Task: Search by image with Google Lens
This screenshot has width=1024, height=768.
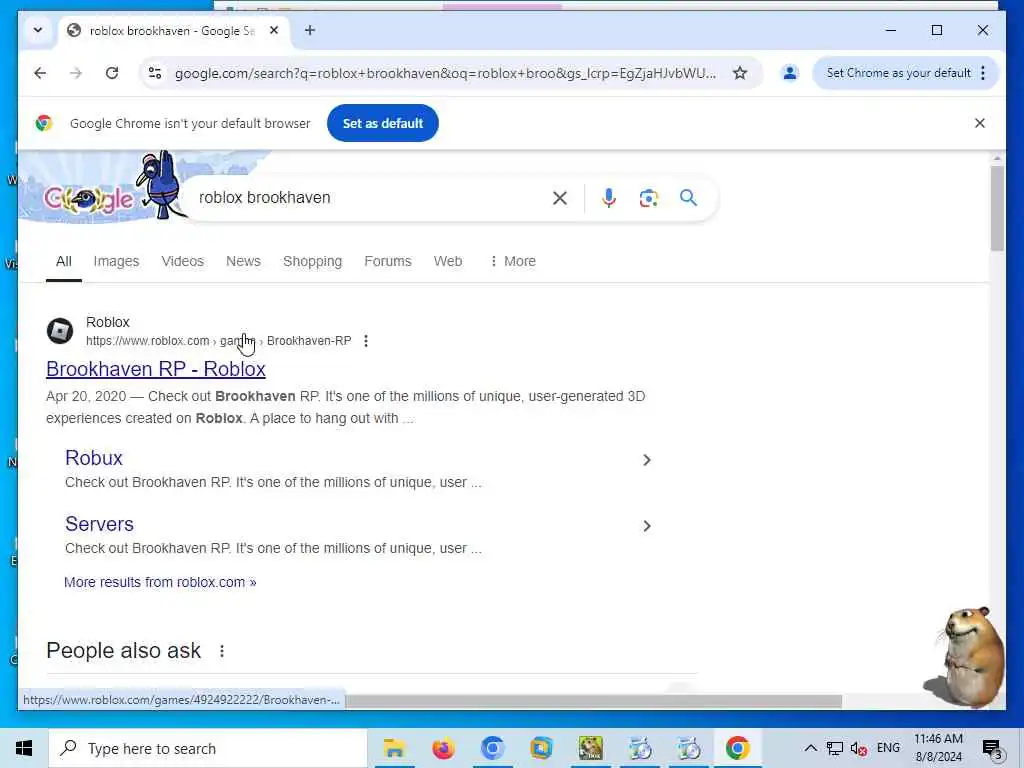Action: pos(648,198)
